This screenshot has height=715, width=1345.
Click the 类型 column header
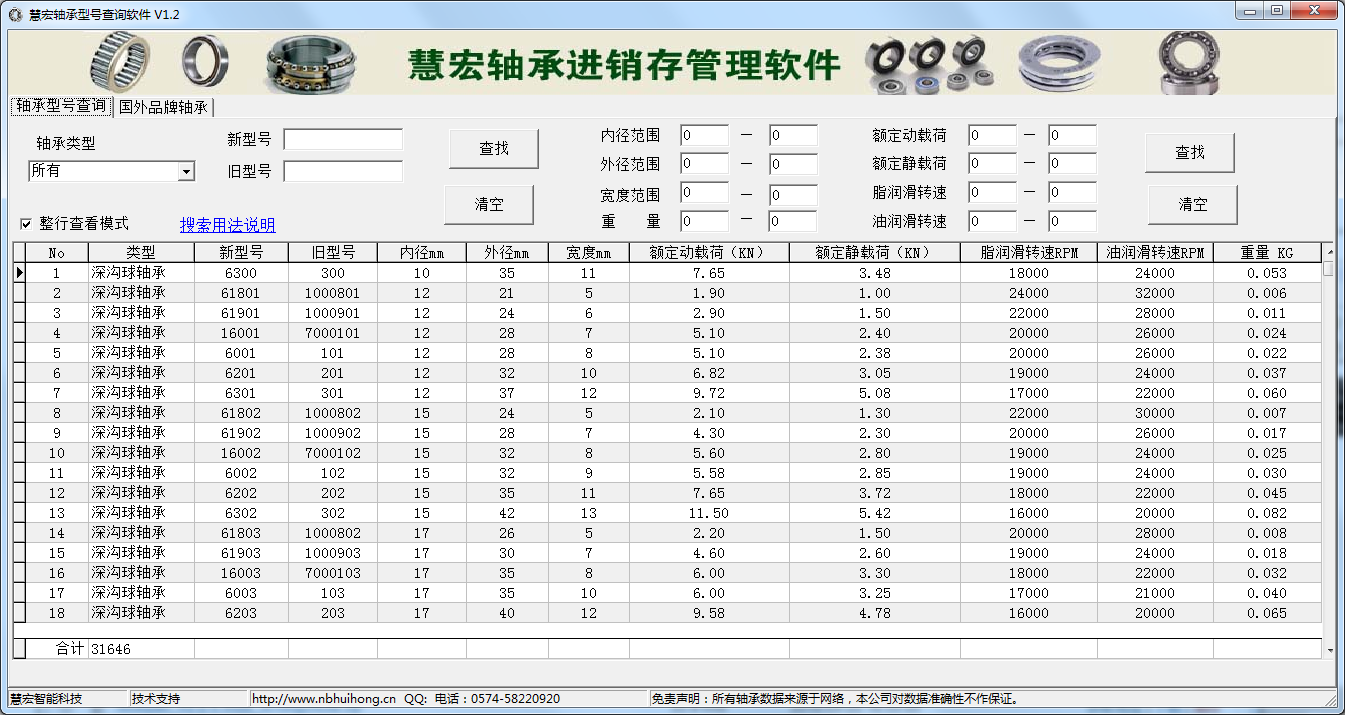(141, 252)
